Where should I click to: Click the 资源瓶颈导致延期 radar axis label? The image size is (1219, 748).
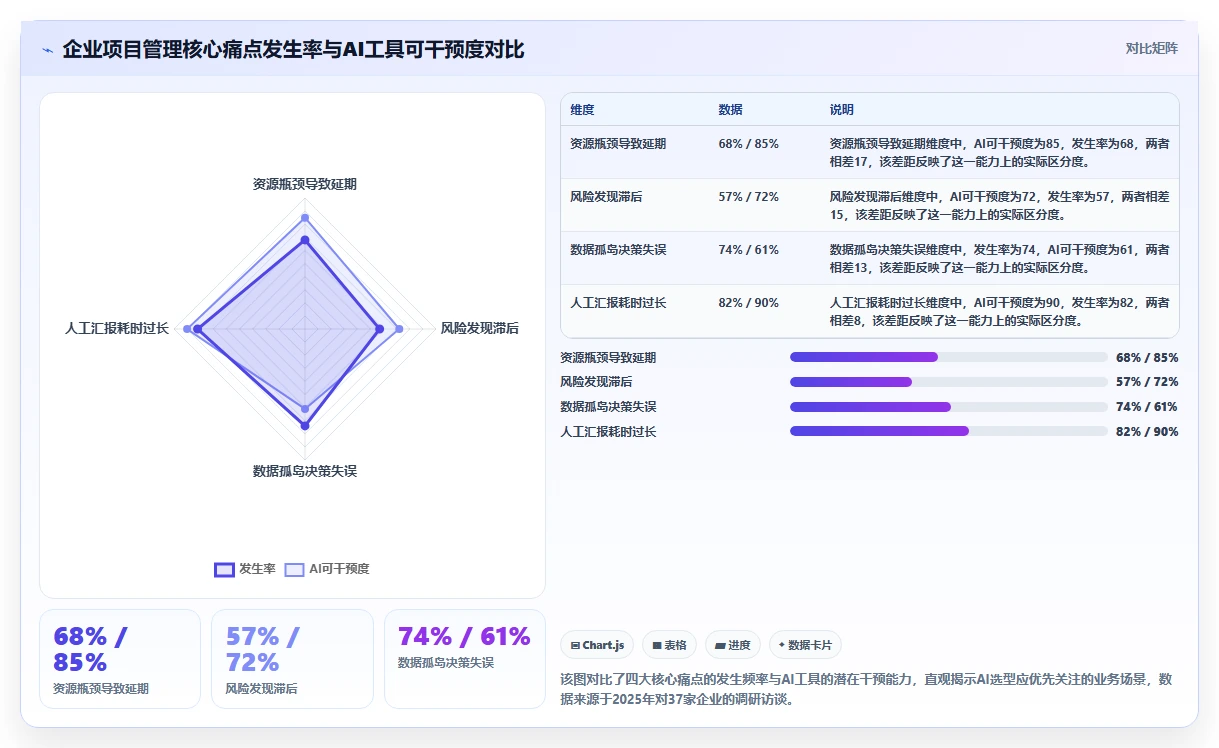pyautogui.click(x=305, y=184)
